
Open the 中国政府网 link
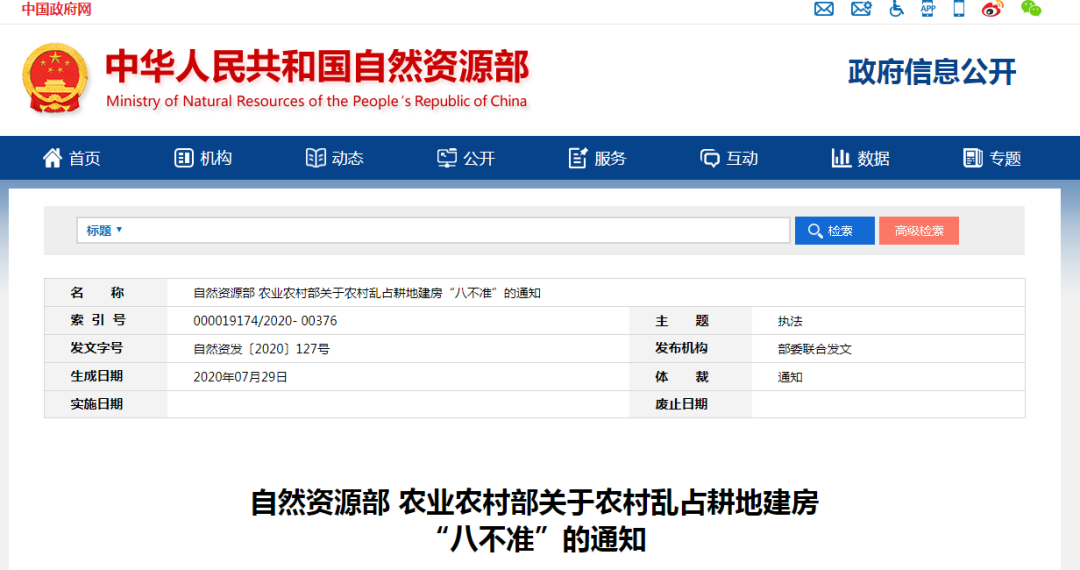56,9
